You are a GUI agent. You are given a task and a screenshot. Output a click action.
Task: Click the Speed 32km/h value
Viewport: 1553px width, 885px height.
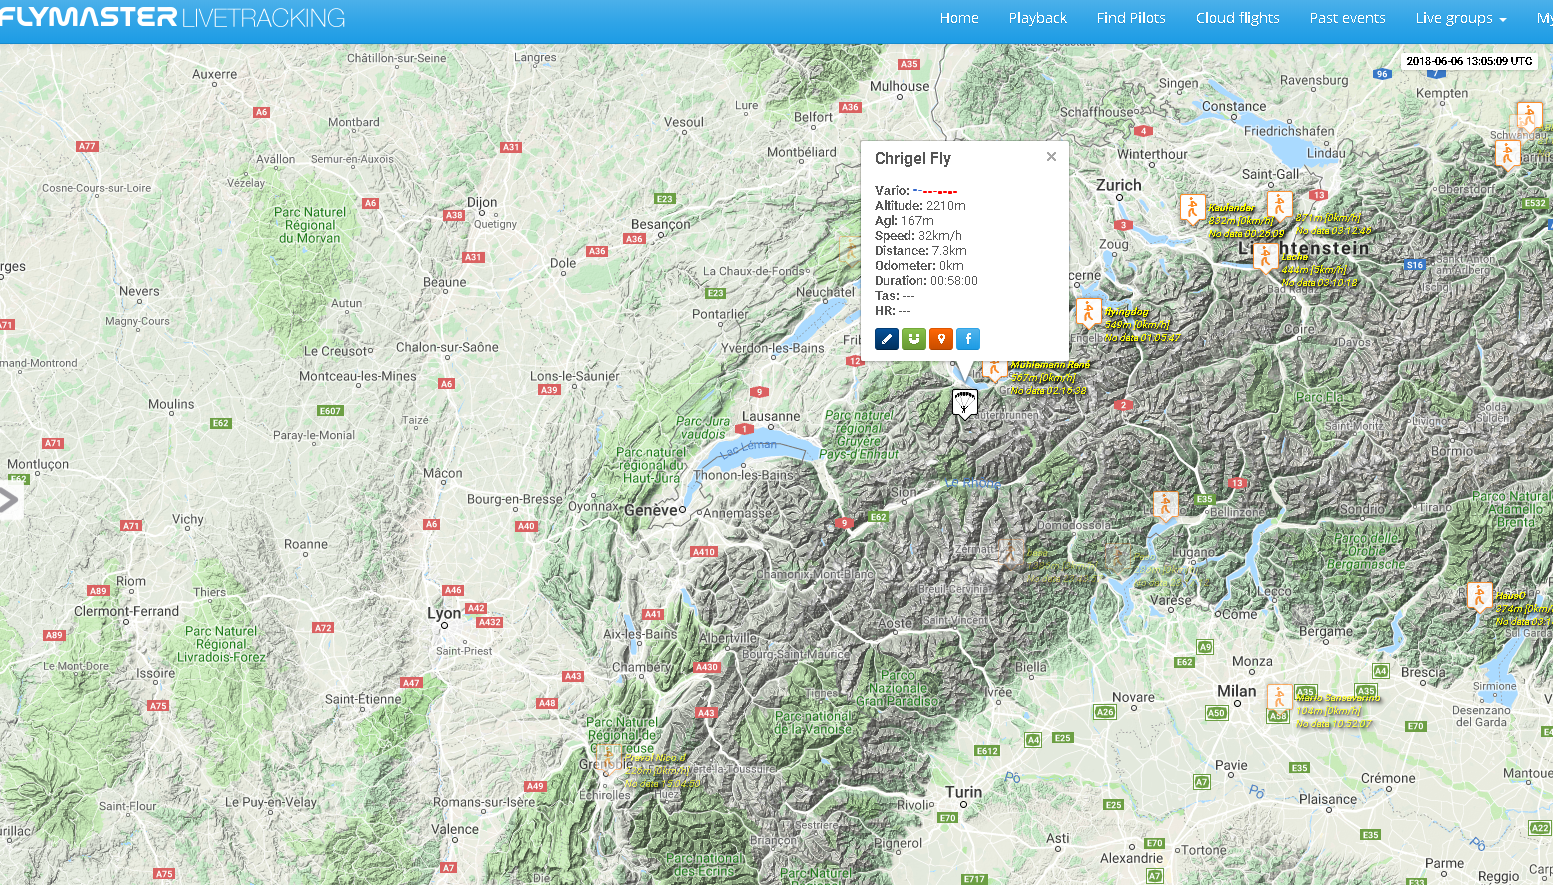click(940, 236)
